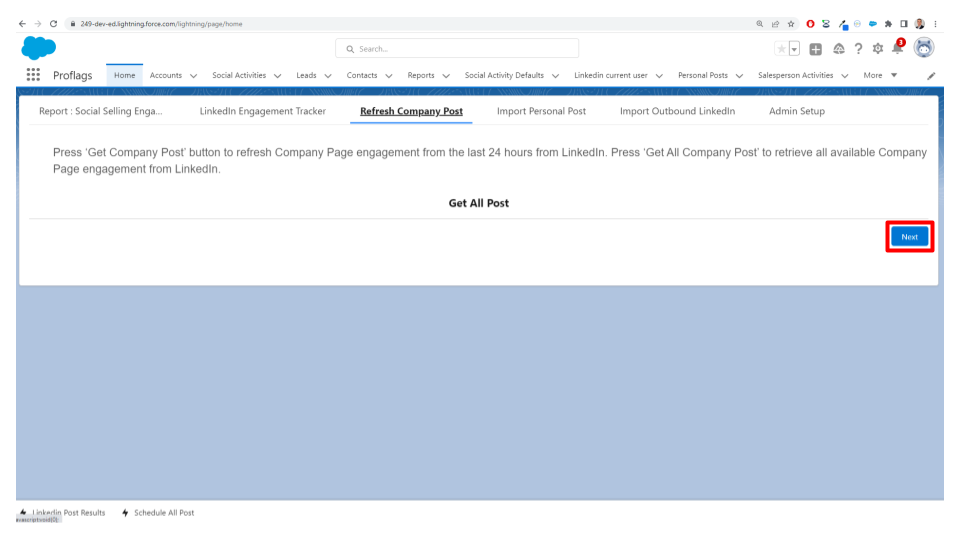960x540 pixels.
Task: Open the browser extensions puzzle icon
Action: click(888, 24)
